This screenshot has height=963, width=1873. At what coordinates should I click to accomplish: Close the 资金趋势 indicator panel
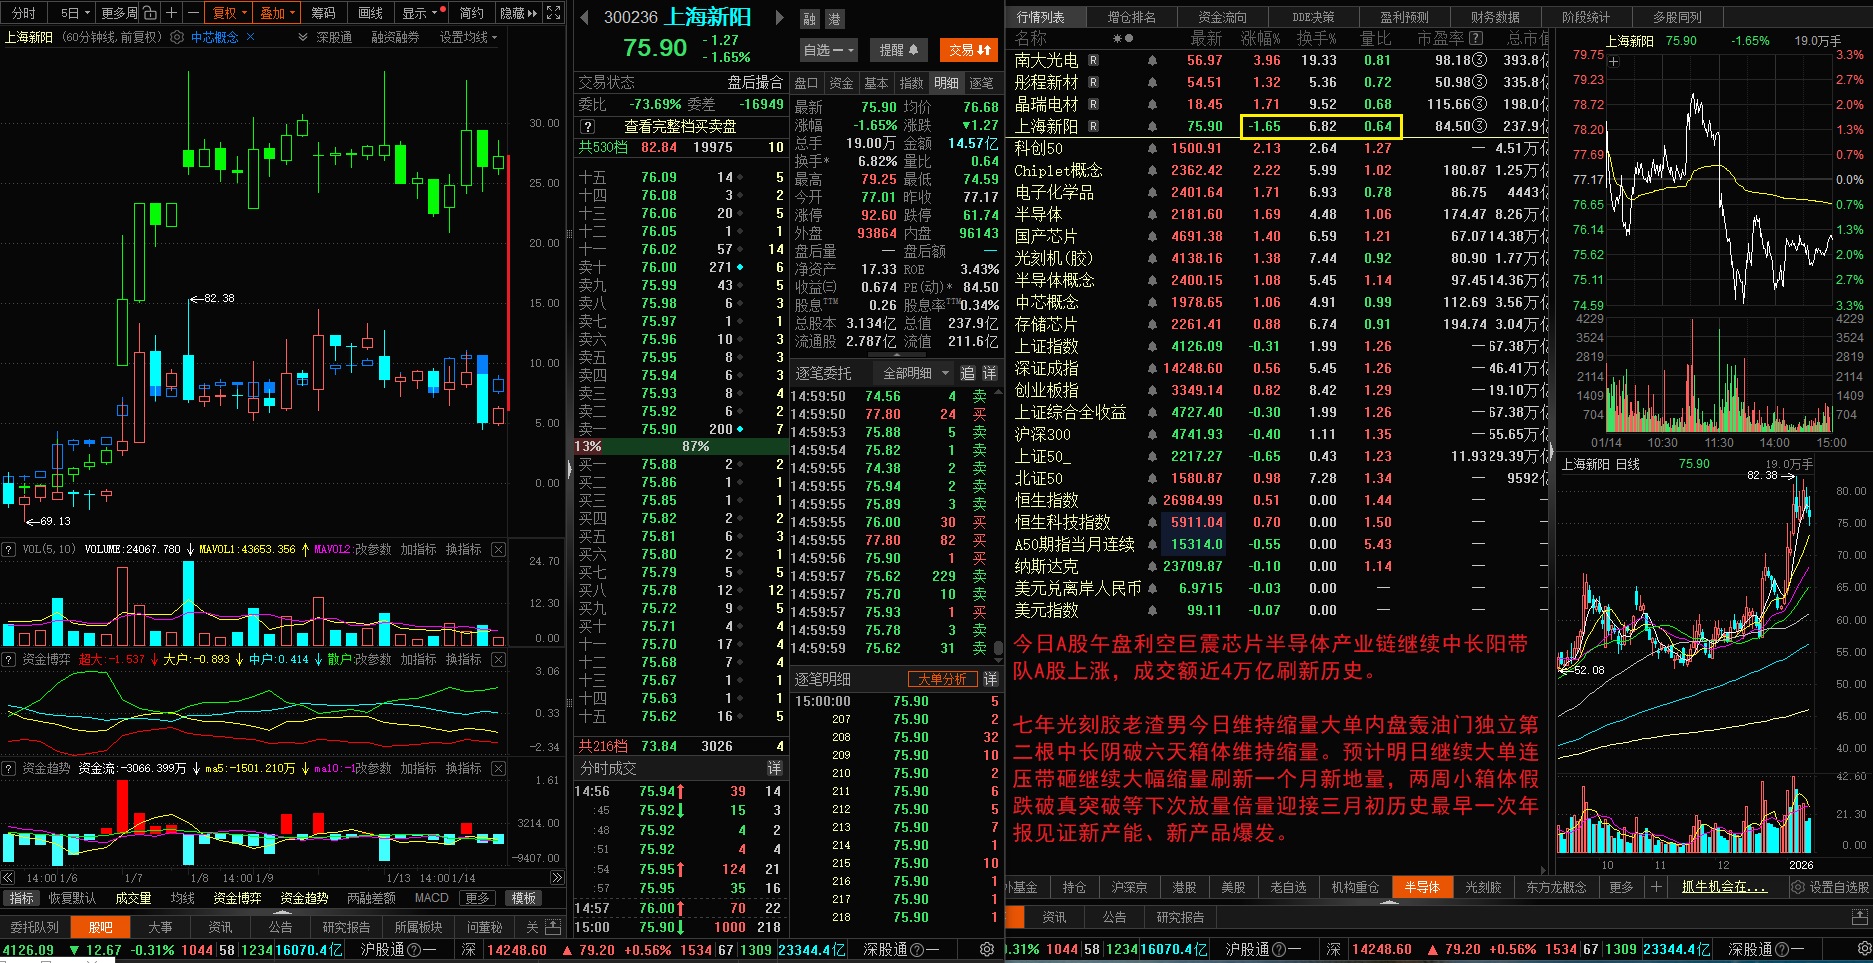click(x=498, y=768)
